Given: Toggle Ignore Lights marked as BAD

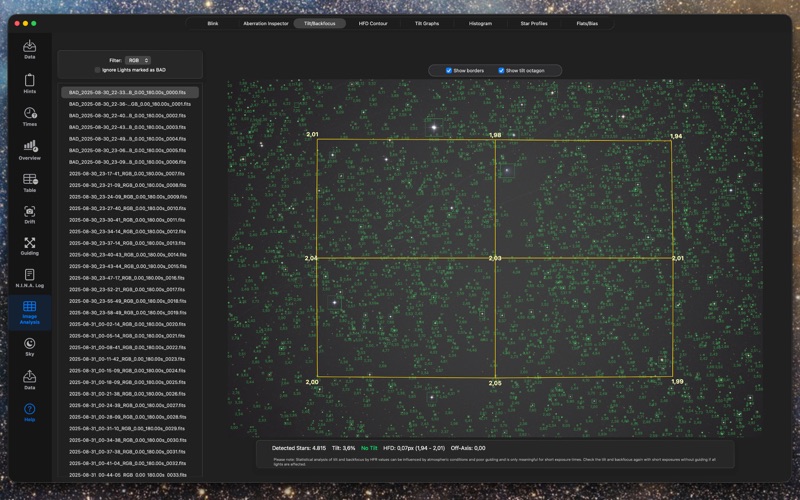Looking at the screenshot, I should (97, 70).
